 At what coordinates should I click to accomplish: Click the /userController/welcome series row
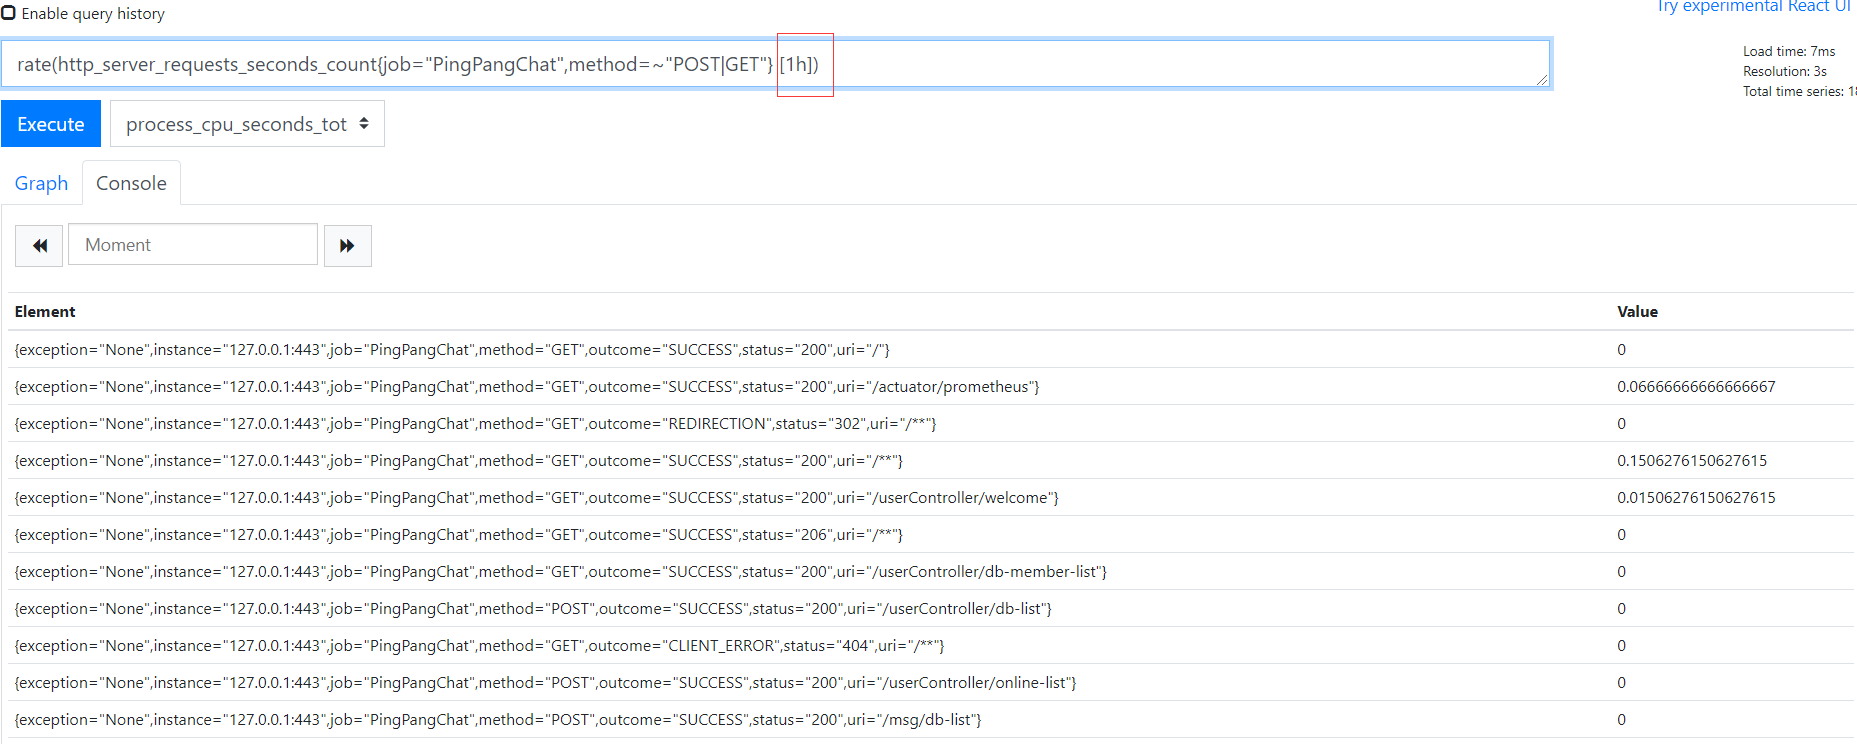536,498
